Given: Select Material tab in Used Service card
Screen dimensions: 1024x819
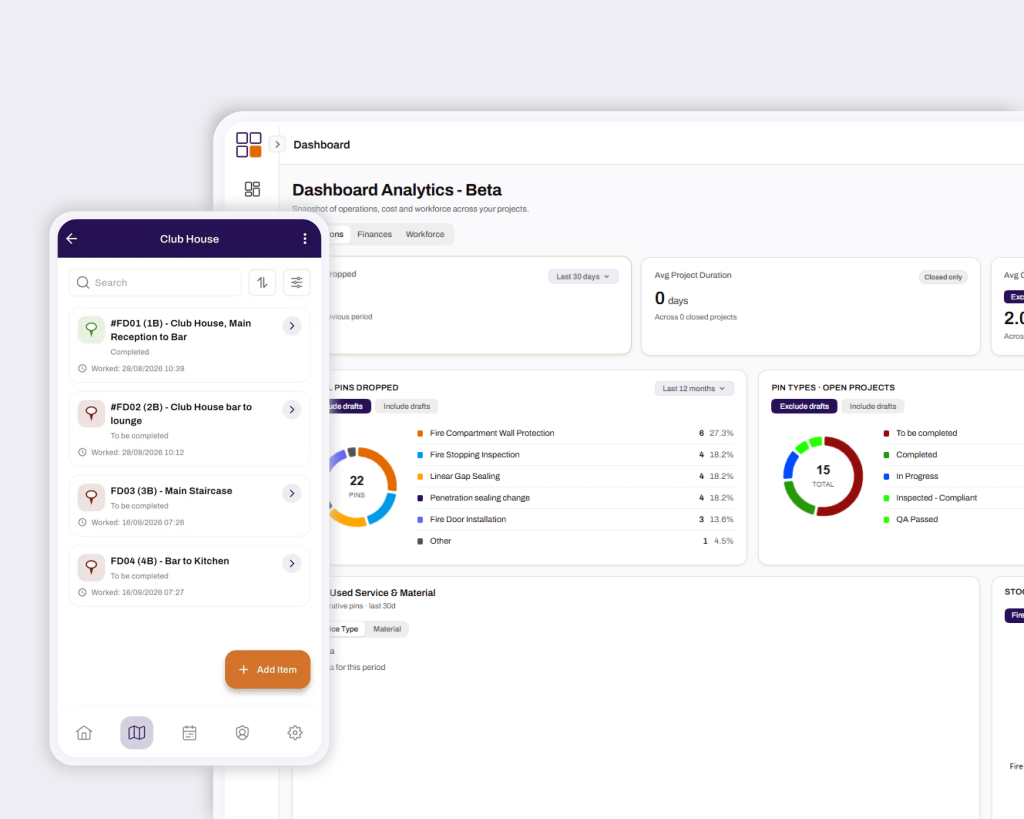Looking at the screenshot, I should (387, 629).
